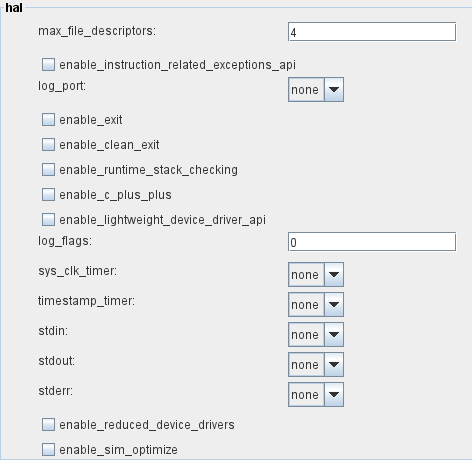Open the stdout dropdown list

(316, 365)
